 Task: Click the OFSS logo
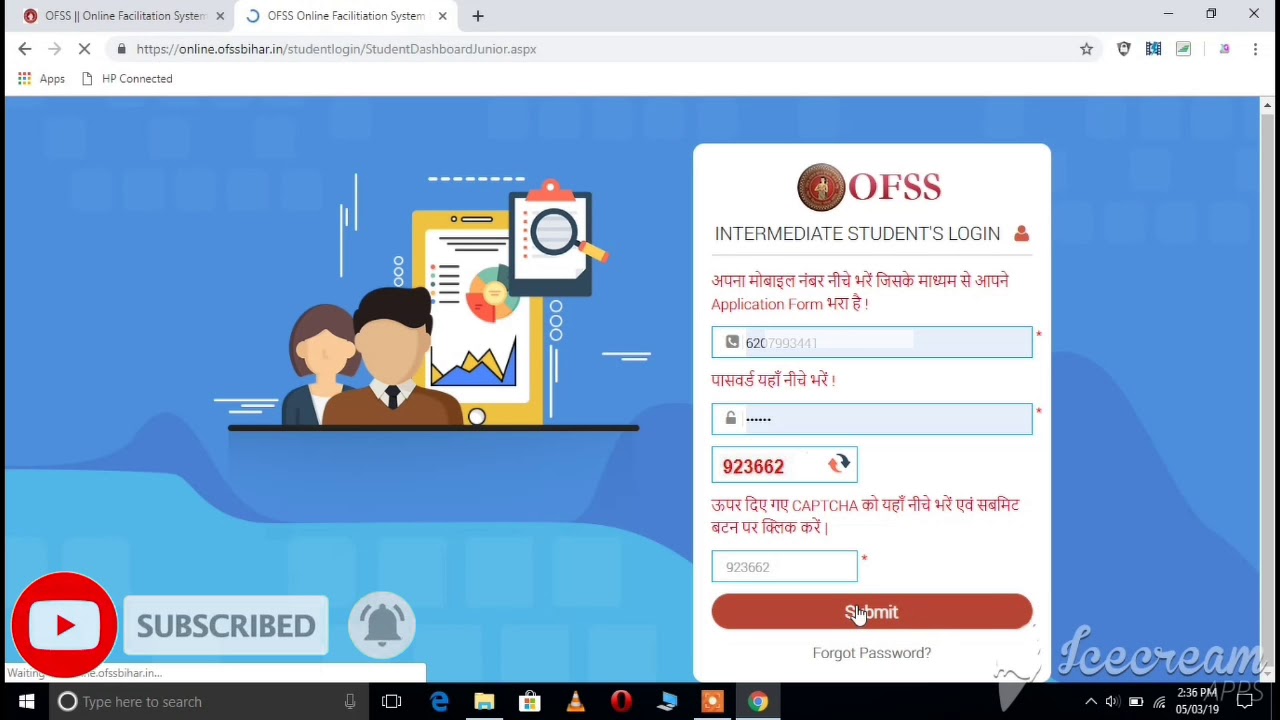[869, 187]
